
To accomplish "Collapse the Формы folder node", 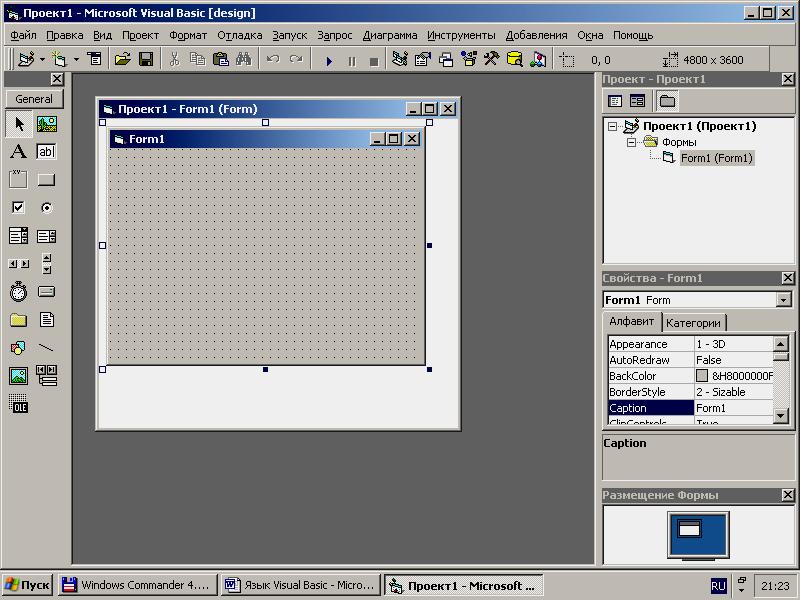I will tap(631, 142).
